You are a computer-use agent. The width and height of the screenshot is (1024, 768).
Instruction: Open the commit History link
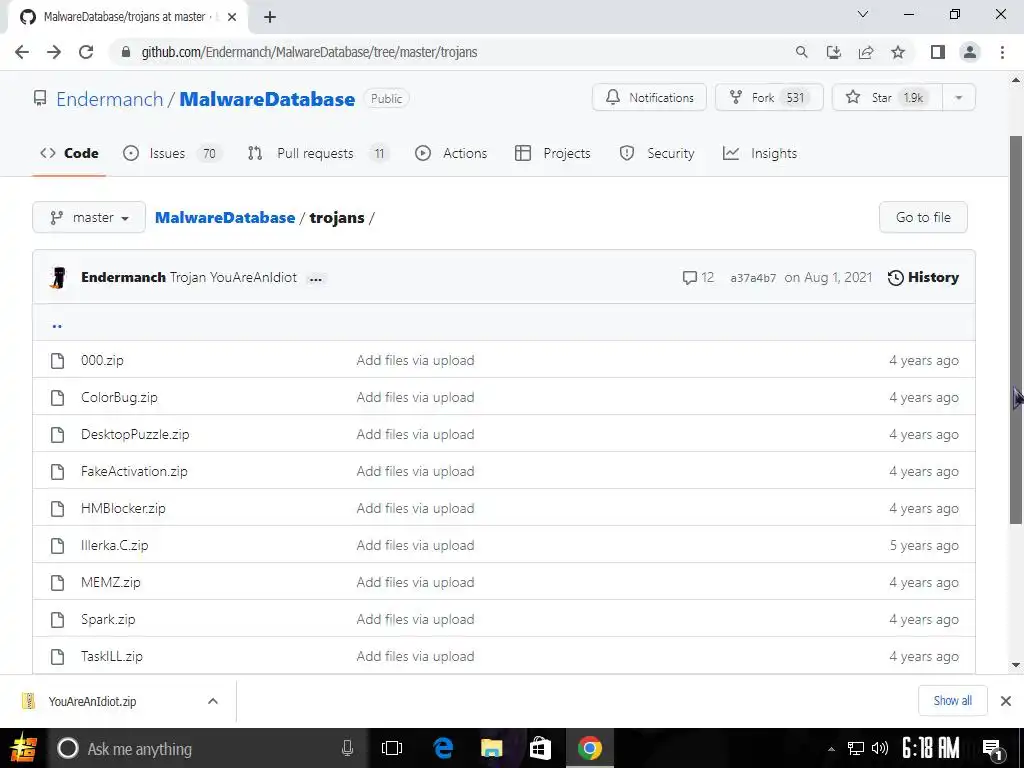[923, 278]
